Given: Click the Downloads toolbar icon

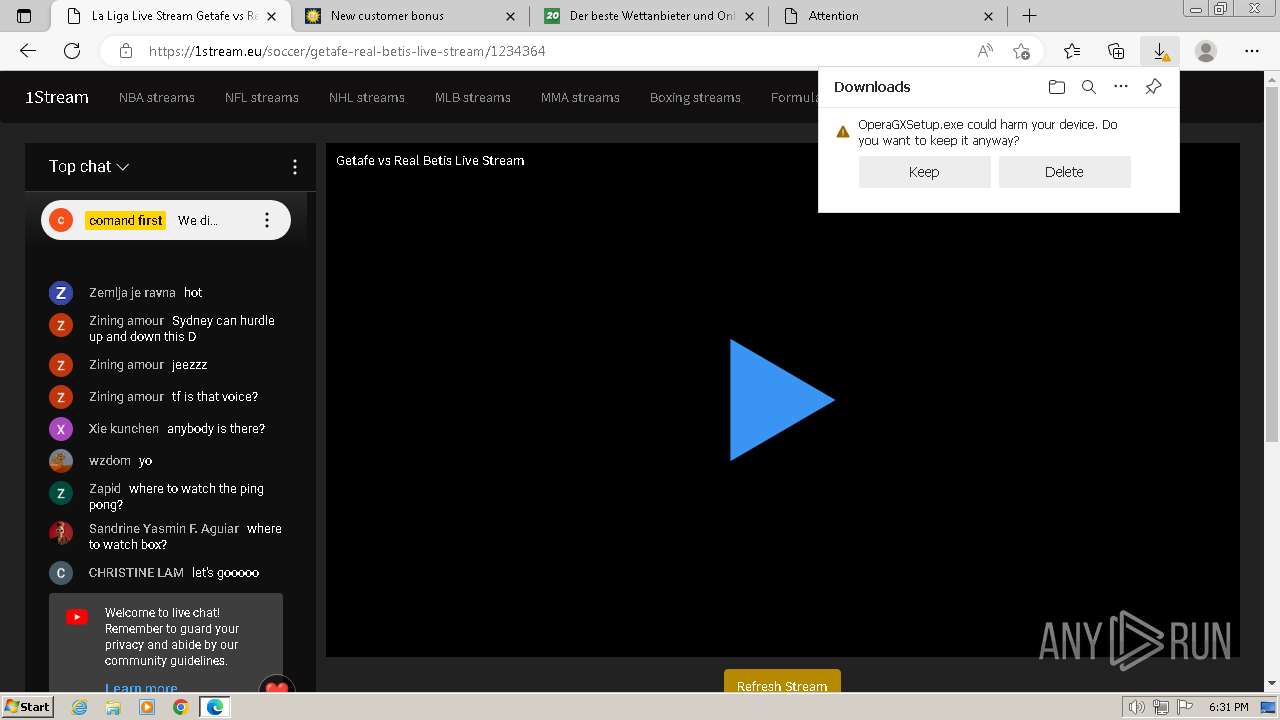Looking at the screenshot, I should 1160,51.
